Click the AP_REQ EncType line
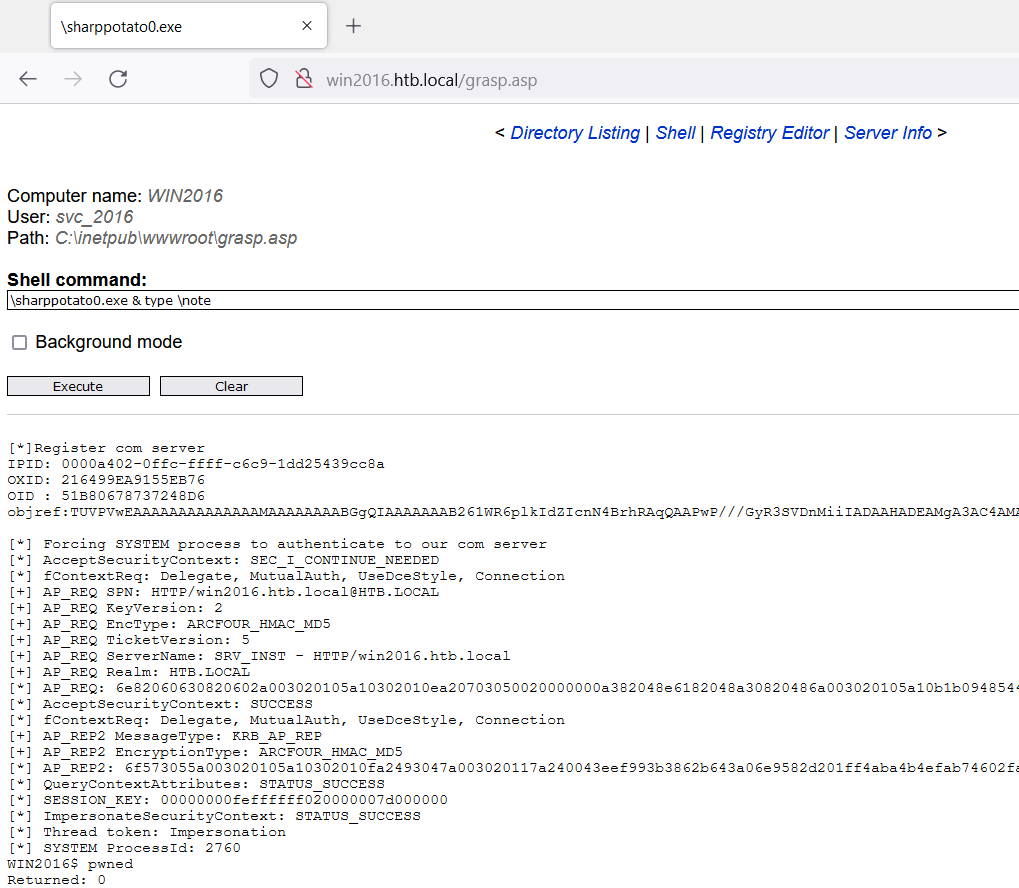Image resolution: width=1019 pixels, height=888 pixels. tap(169, 624)
